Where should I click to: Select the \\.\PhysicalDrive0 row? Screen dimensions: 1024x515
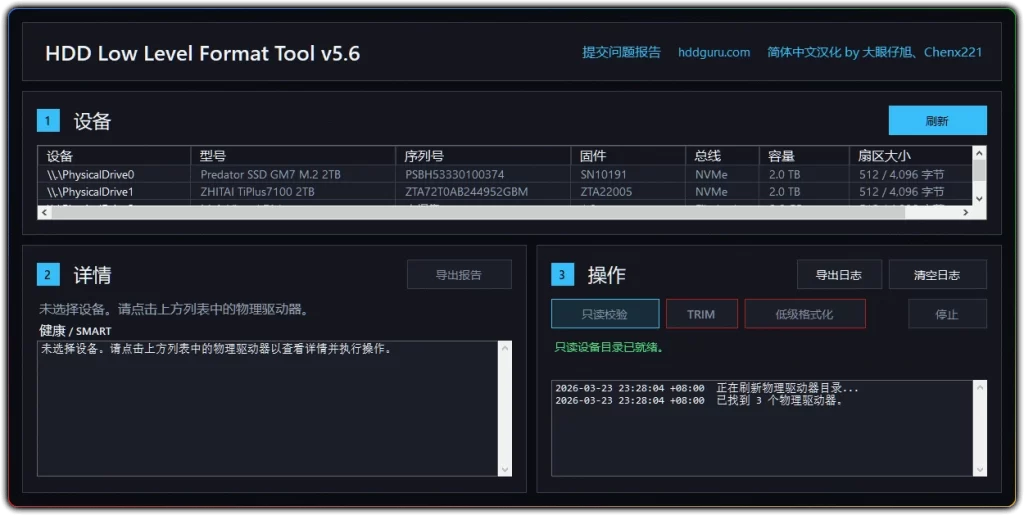(x=505, y=175)
